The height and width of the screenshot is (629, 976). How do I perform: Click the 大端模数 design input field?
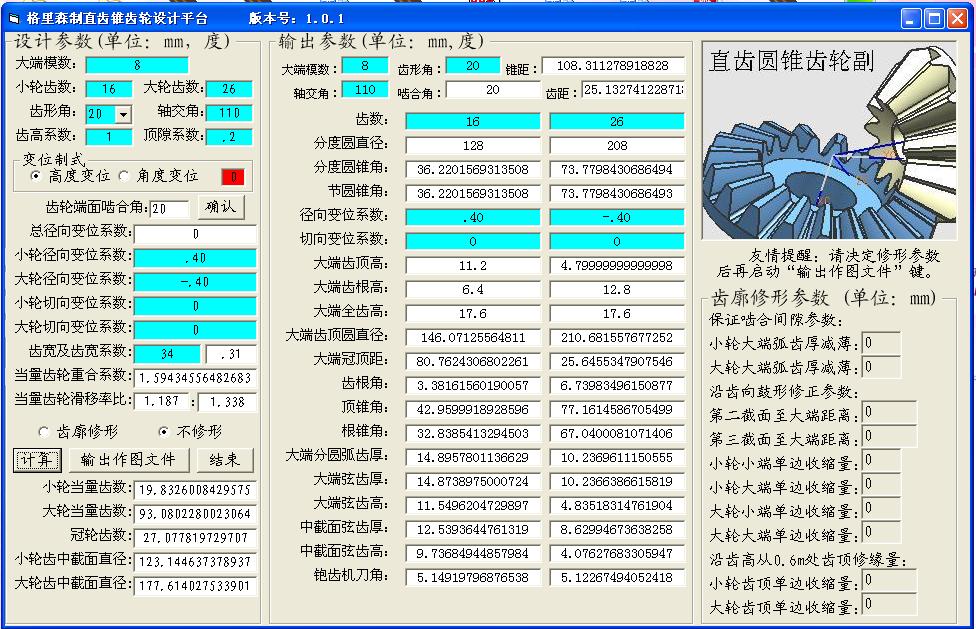(137, 65)
